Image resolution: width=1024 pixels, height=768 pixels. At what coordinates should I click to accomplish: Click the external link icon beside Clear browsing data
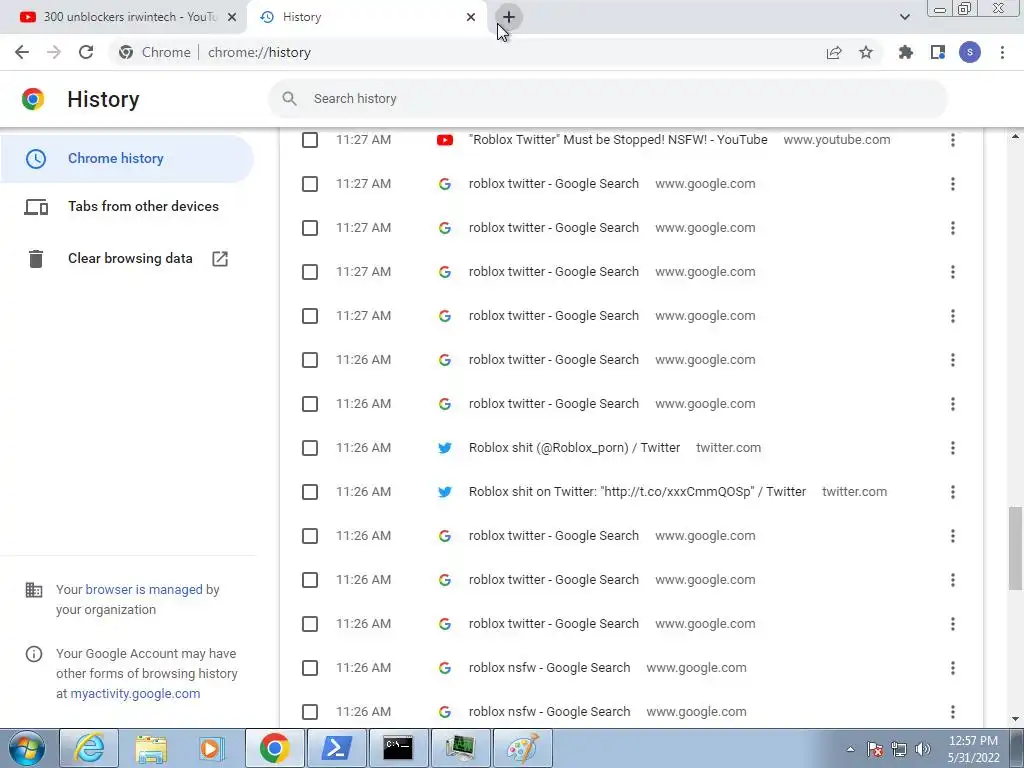(220, 259)
